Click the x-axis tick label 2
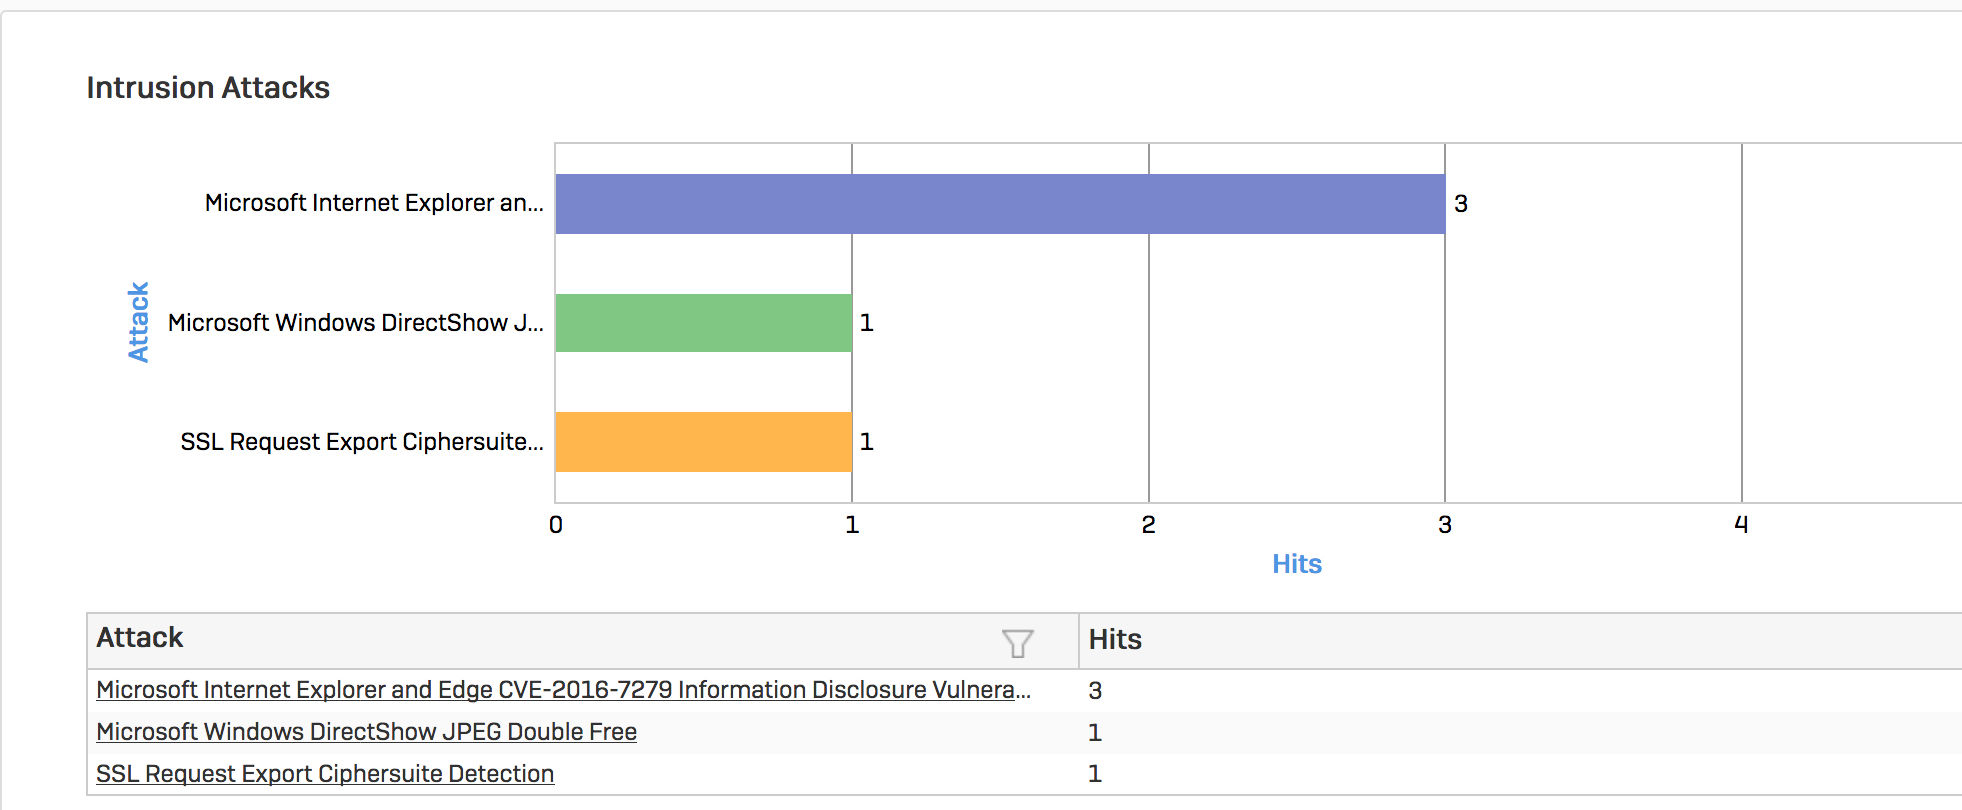 1148,525
